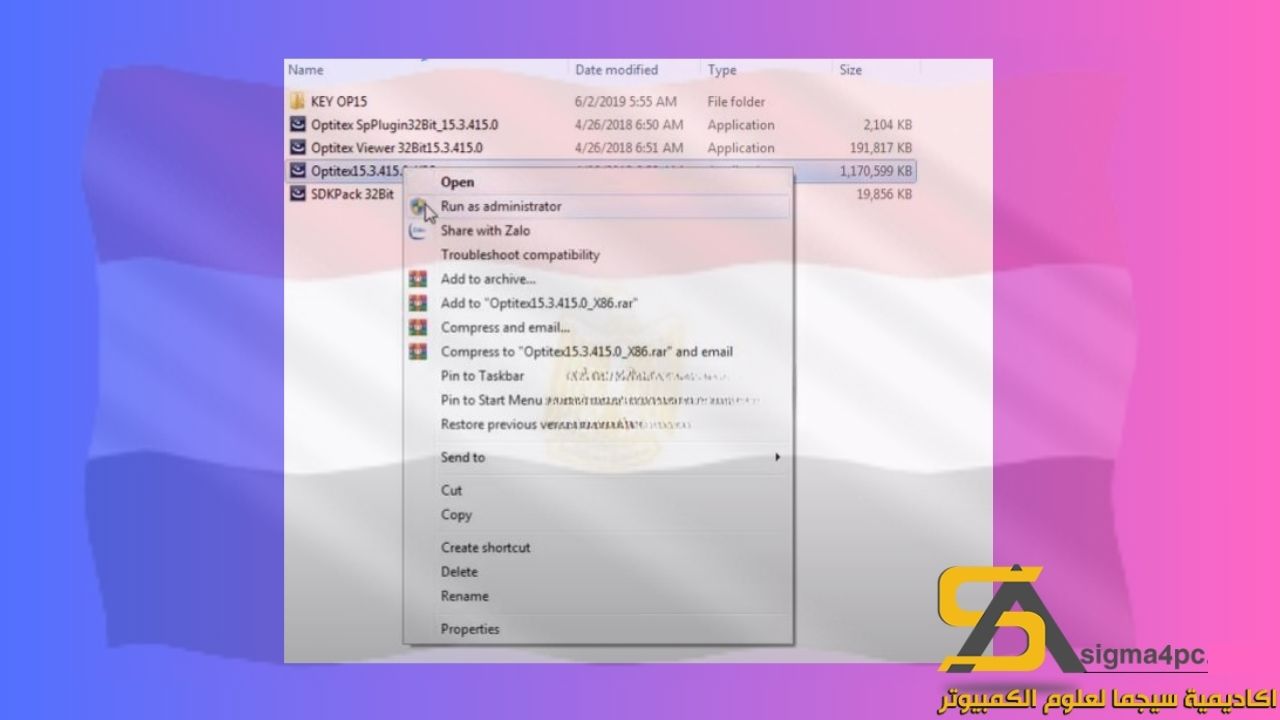Click WinRAR icon beside Compress and email

tap(418, 327)
